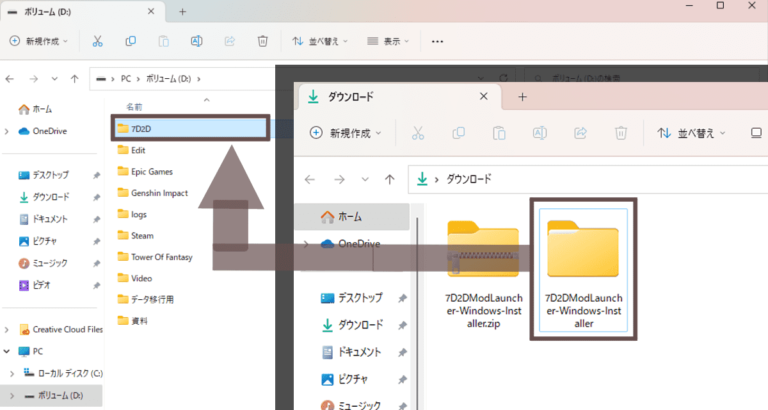Switch to the ダウンロード tab

point(399,97)
